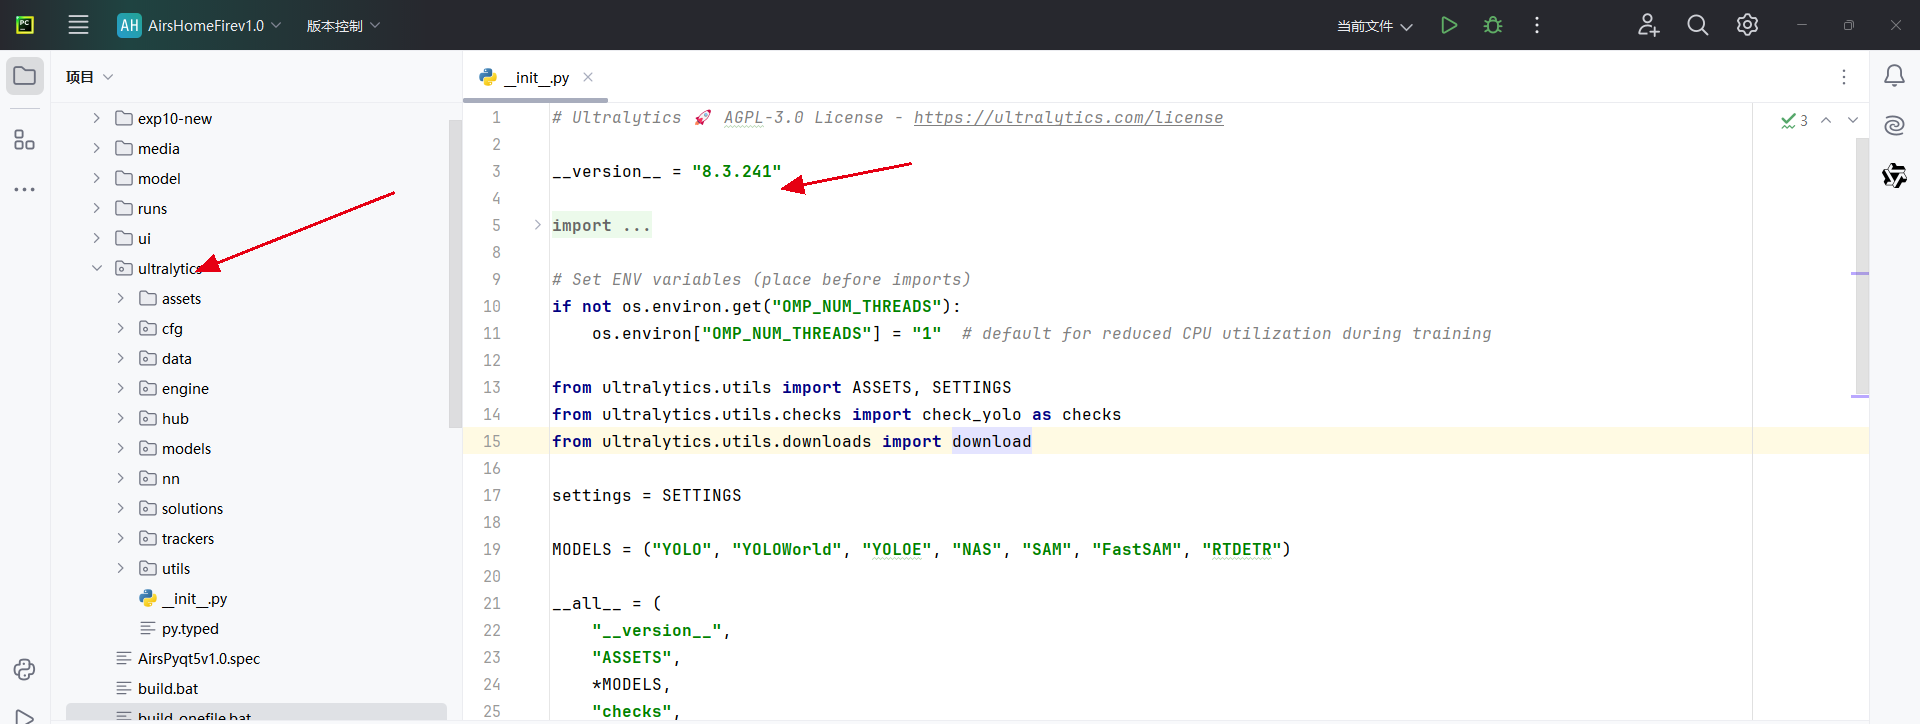Image resolution: width=1920 pixels, height=724 pixels.
Task: Expand the media folder
Action: [96, 148]
